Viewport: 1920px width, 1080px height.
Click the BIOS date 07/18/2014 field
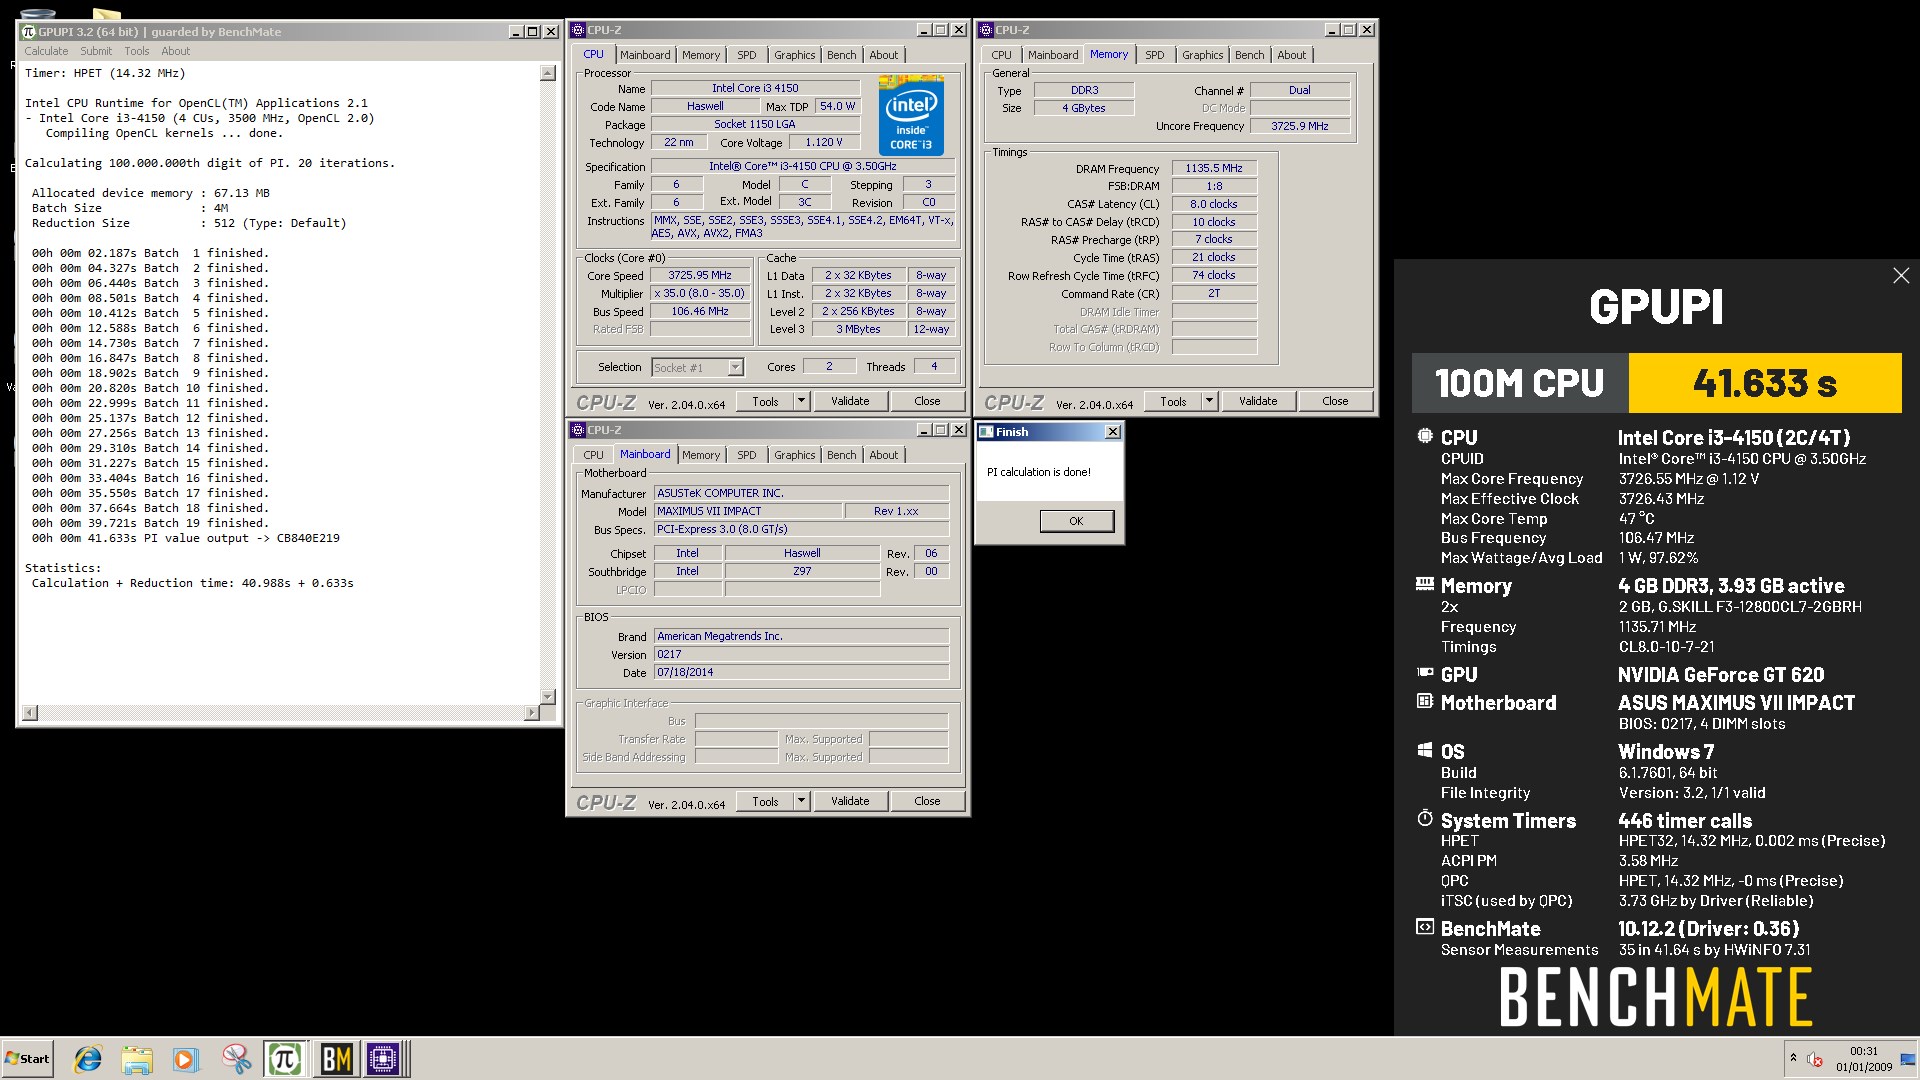pos(801,672)
